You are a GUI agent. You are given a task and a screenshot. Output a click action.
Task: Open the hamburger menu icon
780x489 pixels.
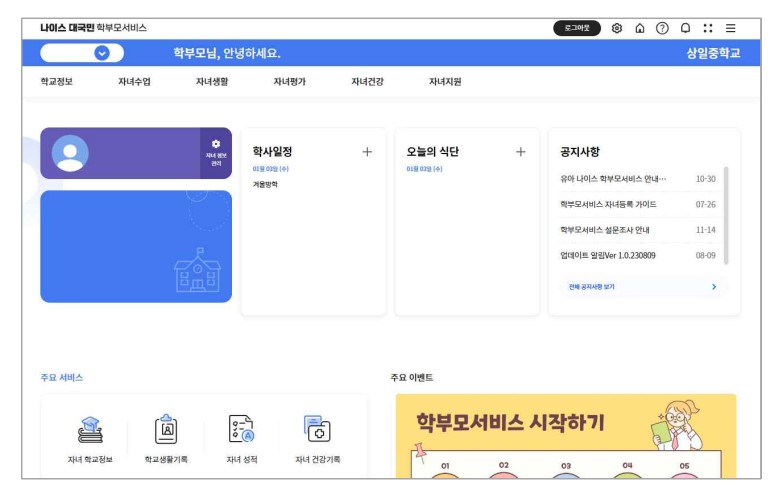tap(730, 28)
